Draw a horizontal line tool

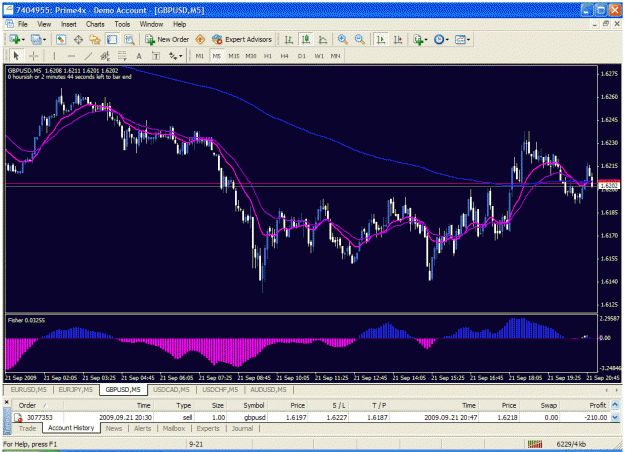(x=71, y=56)
